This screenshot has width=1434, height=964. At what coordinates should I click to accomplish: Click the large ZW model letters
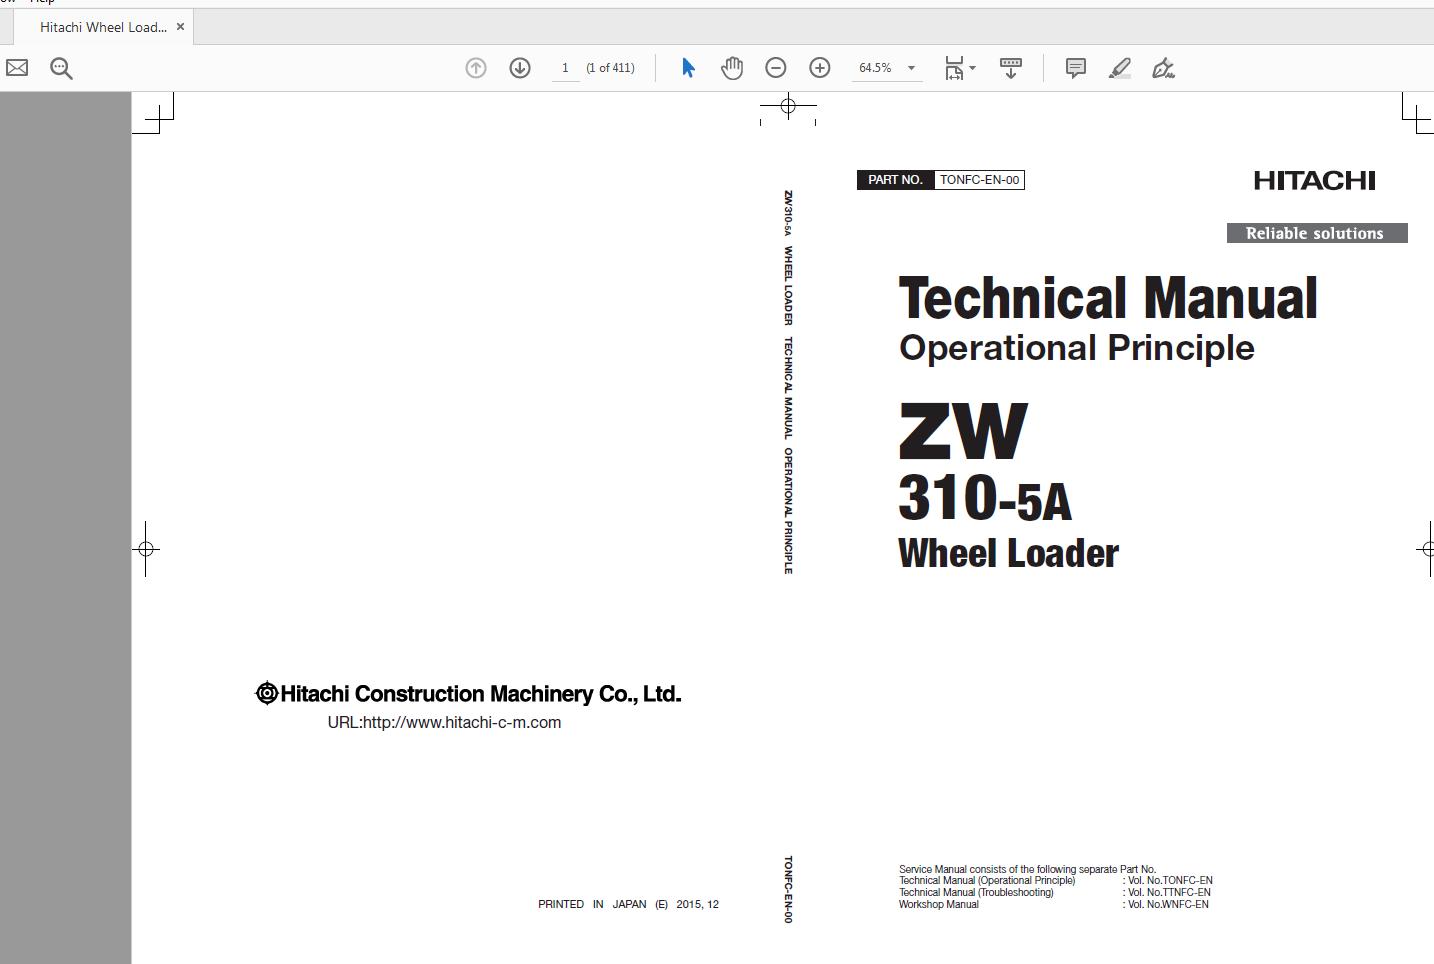(962, 431)
